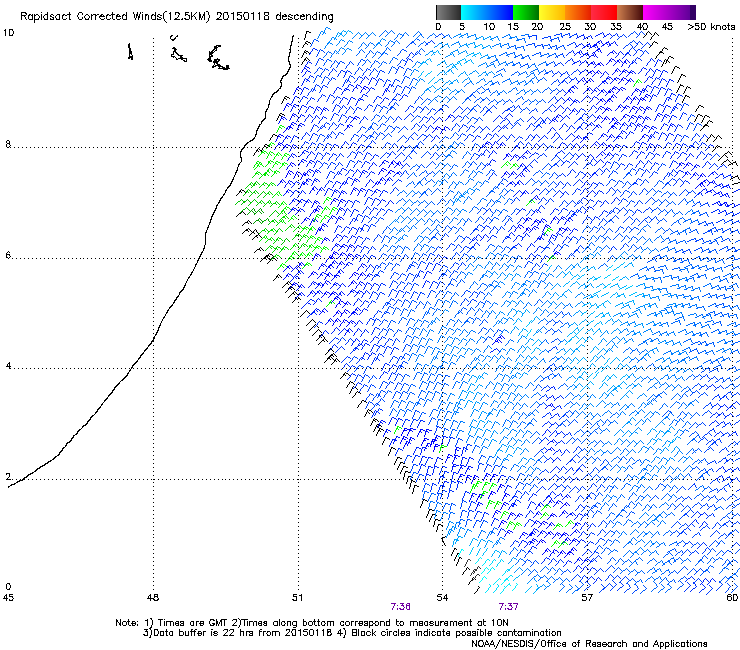The image size is (740, 650).
Task: Click latitude axis label 2
Action: click(x=8, y=477)
